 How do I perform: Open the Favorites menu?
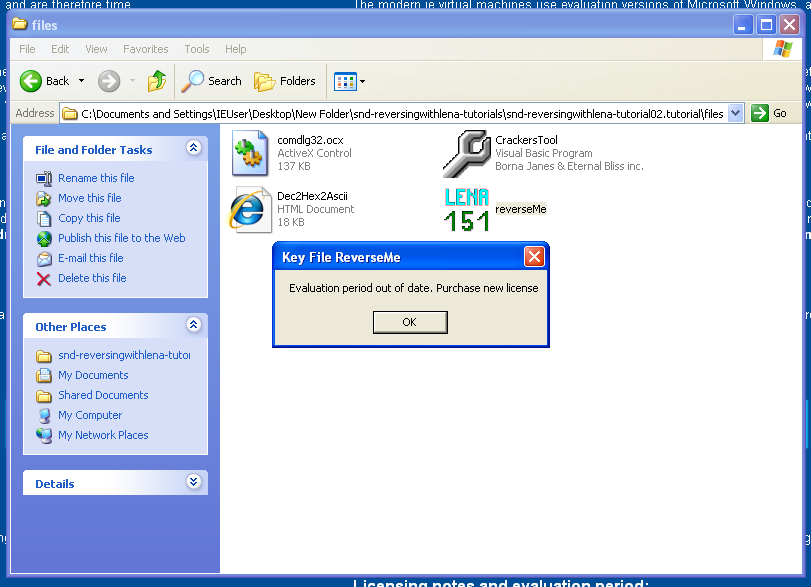pos(145,49)
